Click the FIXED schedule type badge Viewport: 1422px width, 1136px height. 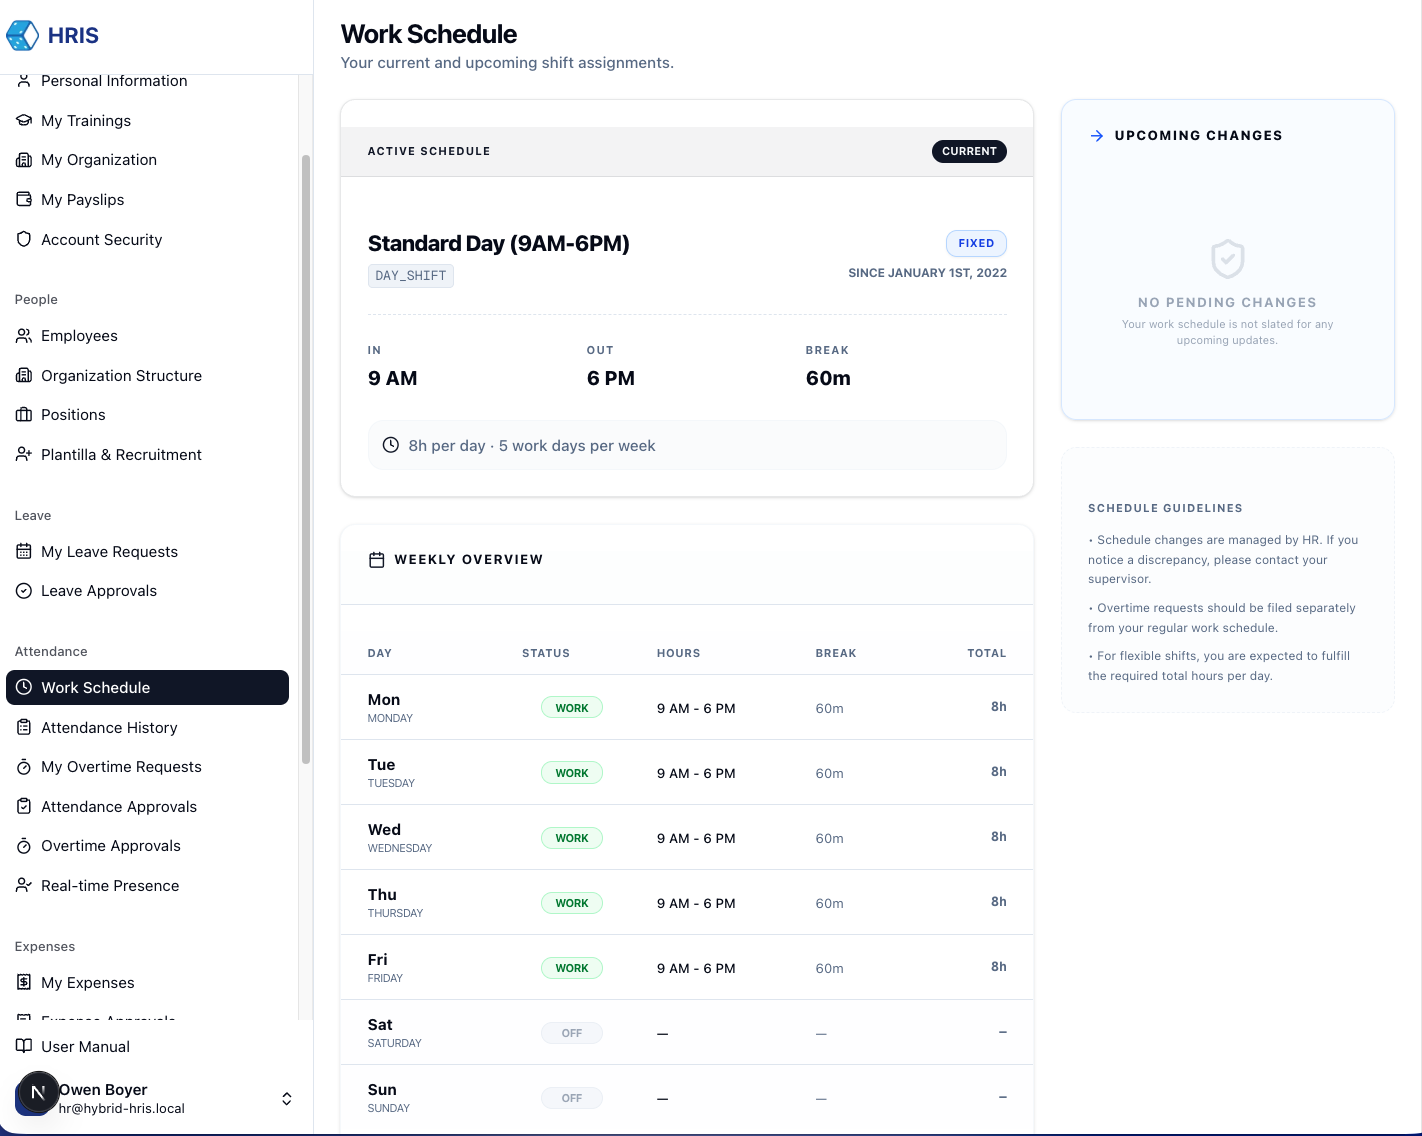point(976,243)
